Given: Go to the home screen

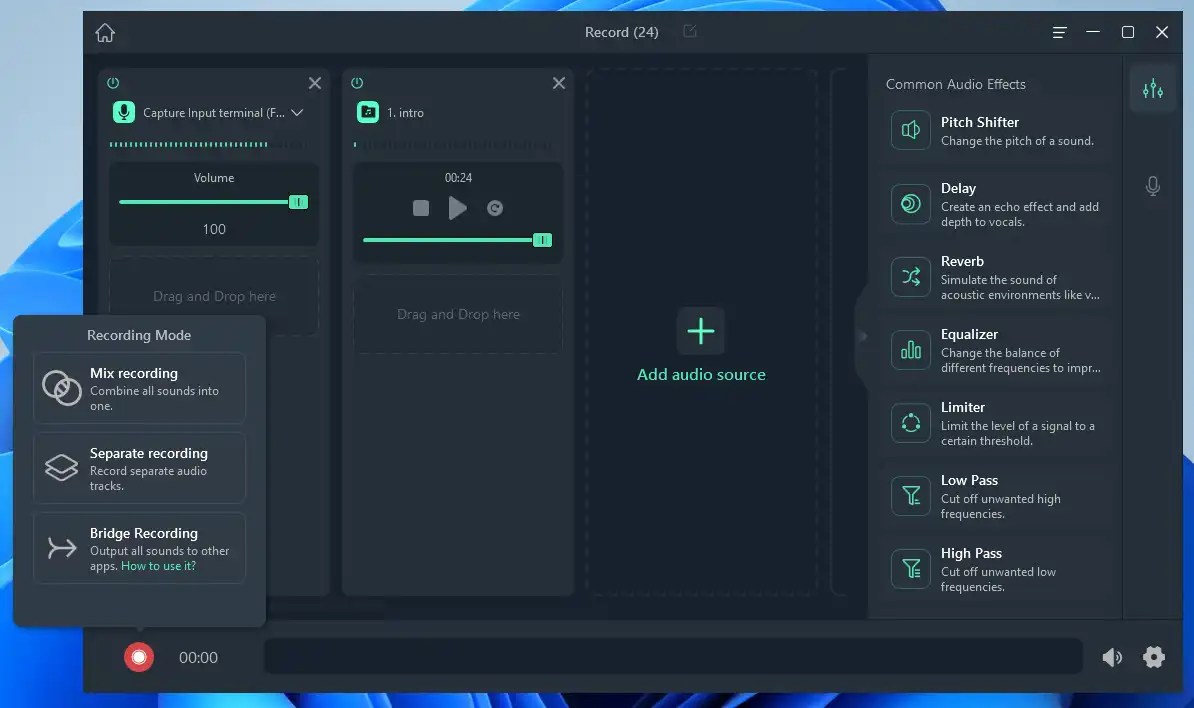Looking at the screenshot, I should (x=105, y=32).
